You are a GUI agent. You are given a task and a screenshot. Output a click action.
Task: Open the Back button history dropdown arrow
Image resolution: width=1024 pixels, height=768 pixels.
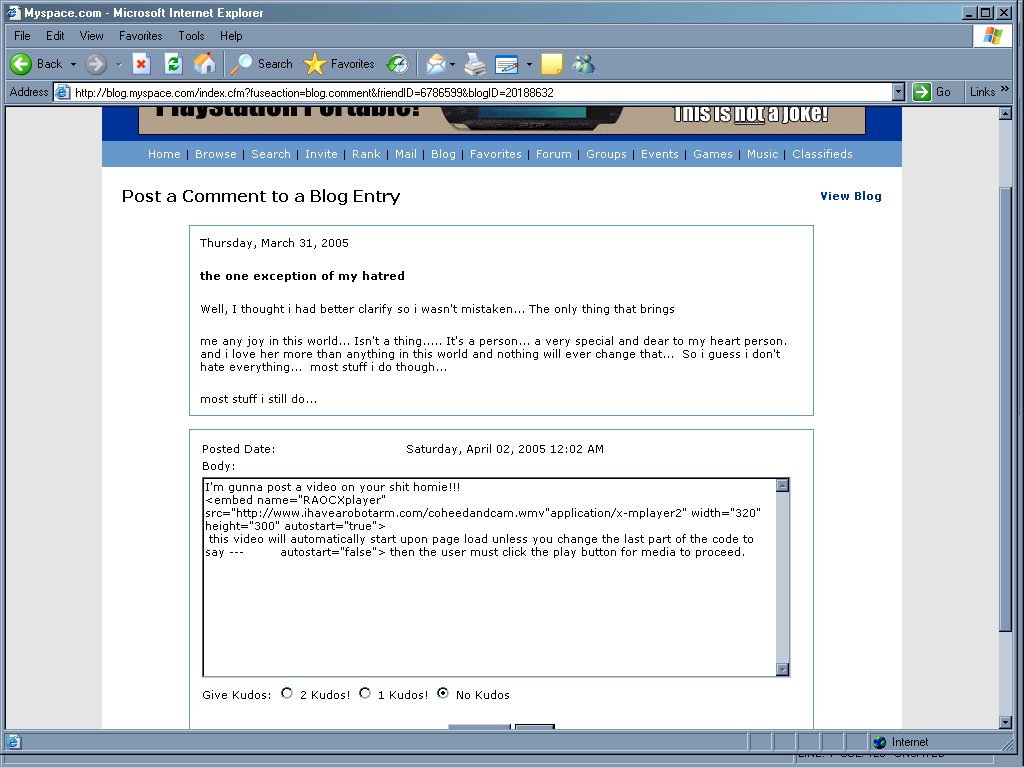click(73, 64)
